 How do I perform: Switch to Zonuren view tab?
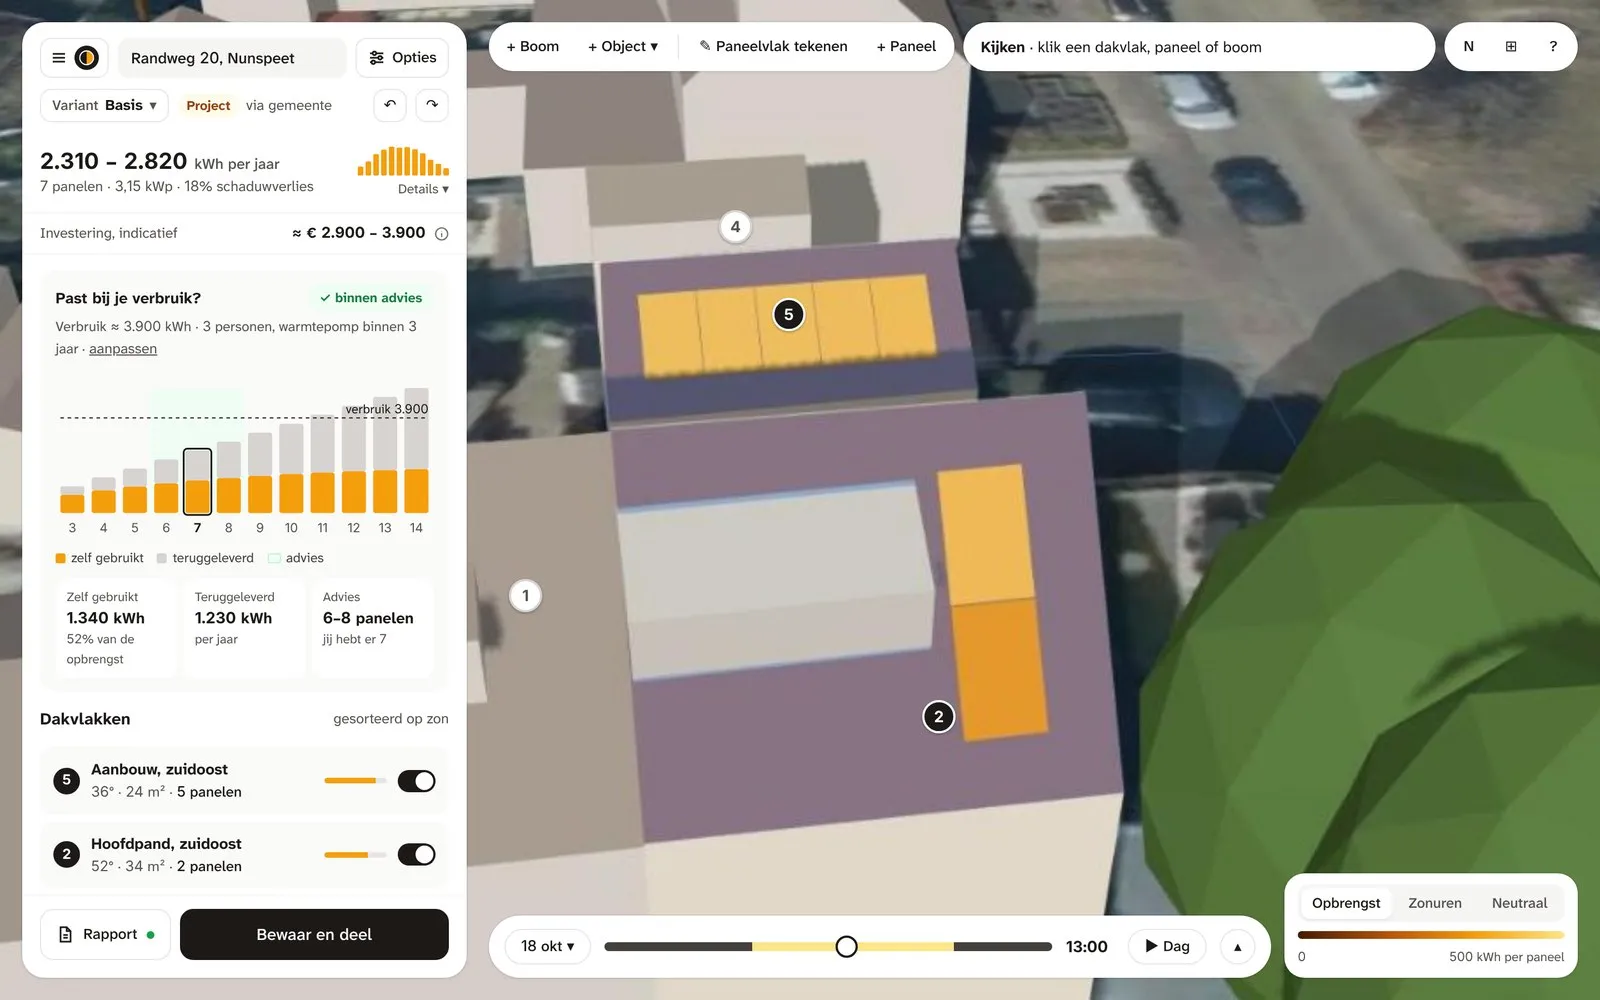click(x=1435, y=903)
